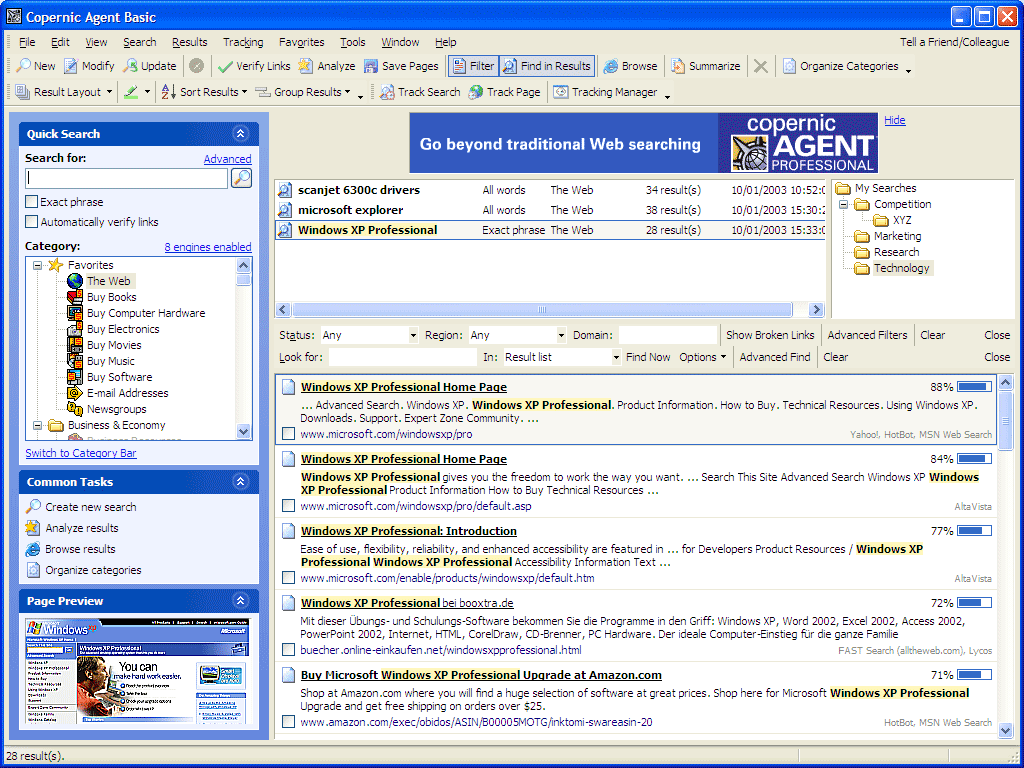Screen dimensions: 1024x768
Task: Collapse the Favorites tree node
Action: [x=38, y=265]
